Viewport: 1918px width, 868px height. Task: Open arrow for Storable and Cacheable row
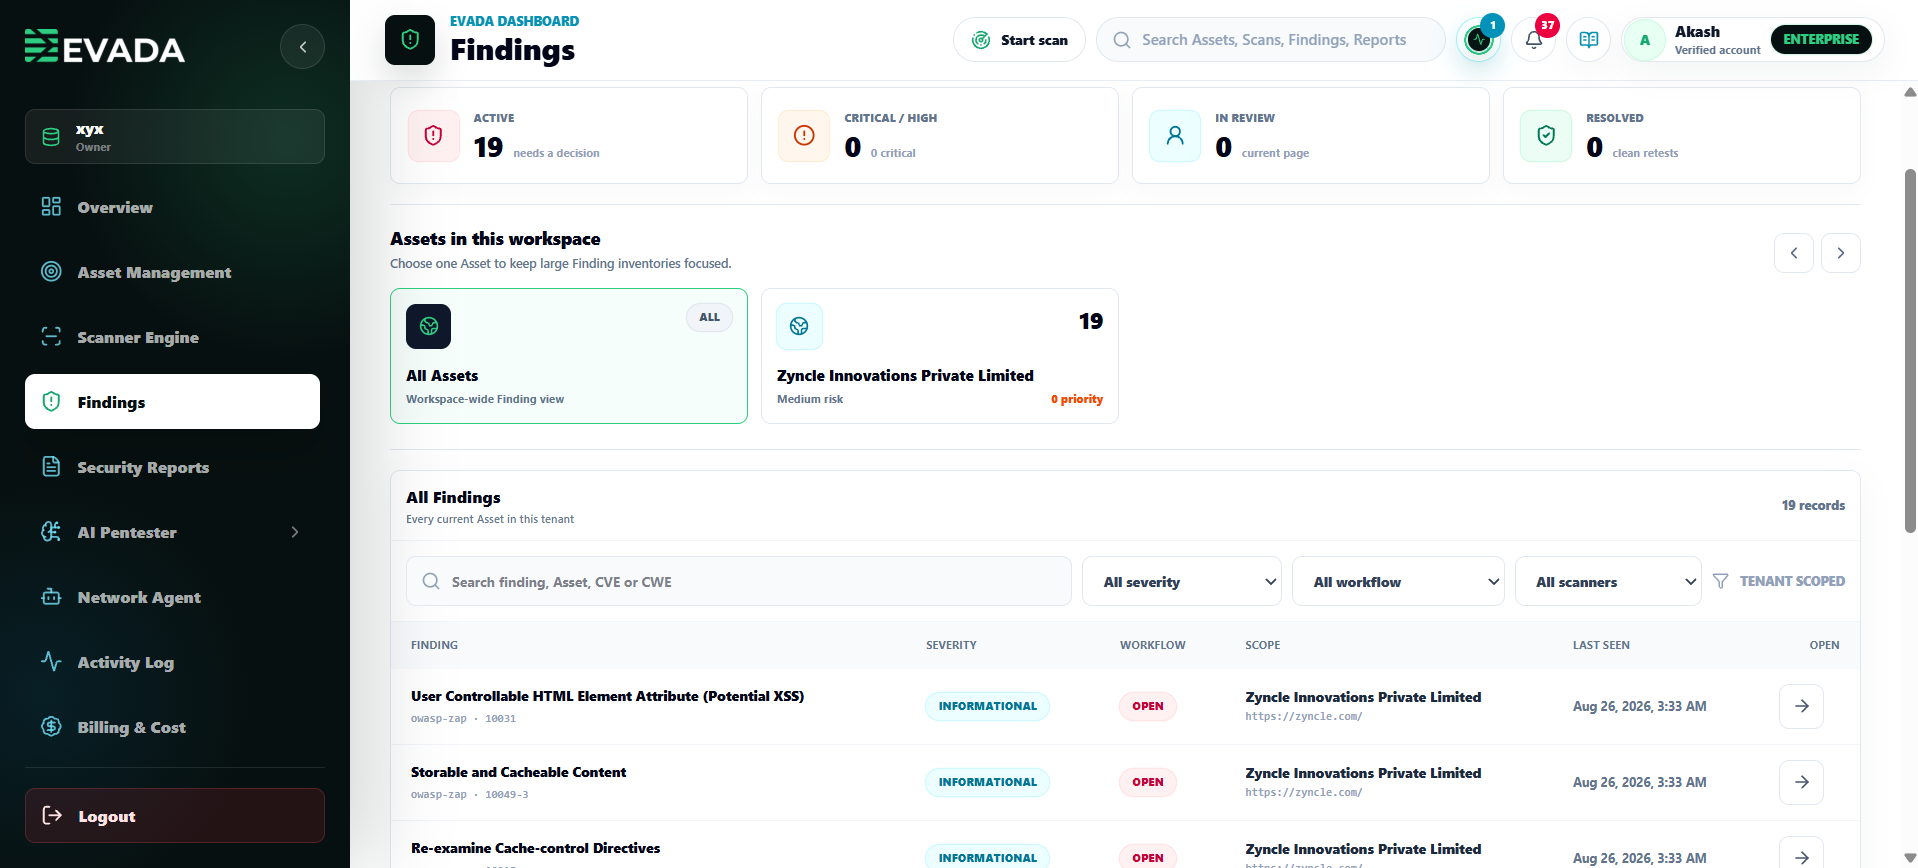coord(1801,782)
